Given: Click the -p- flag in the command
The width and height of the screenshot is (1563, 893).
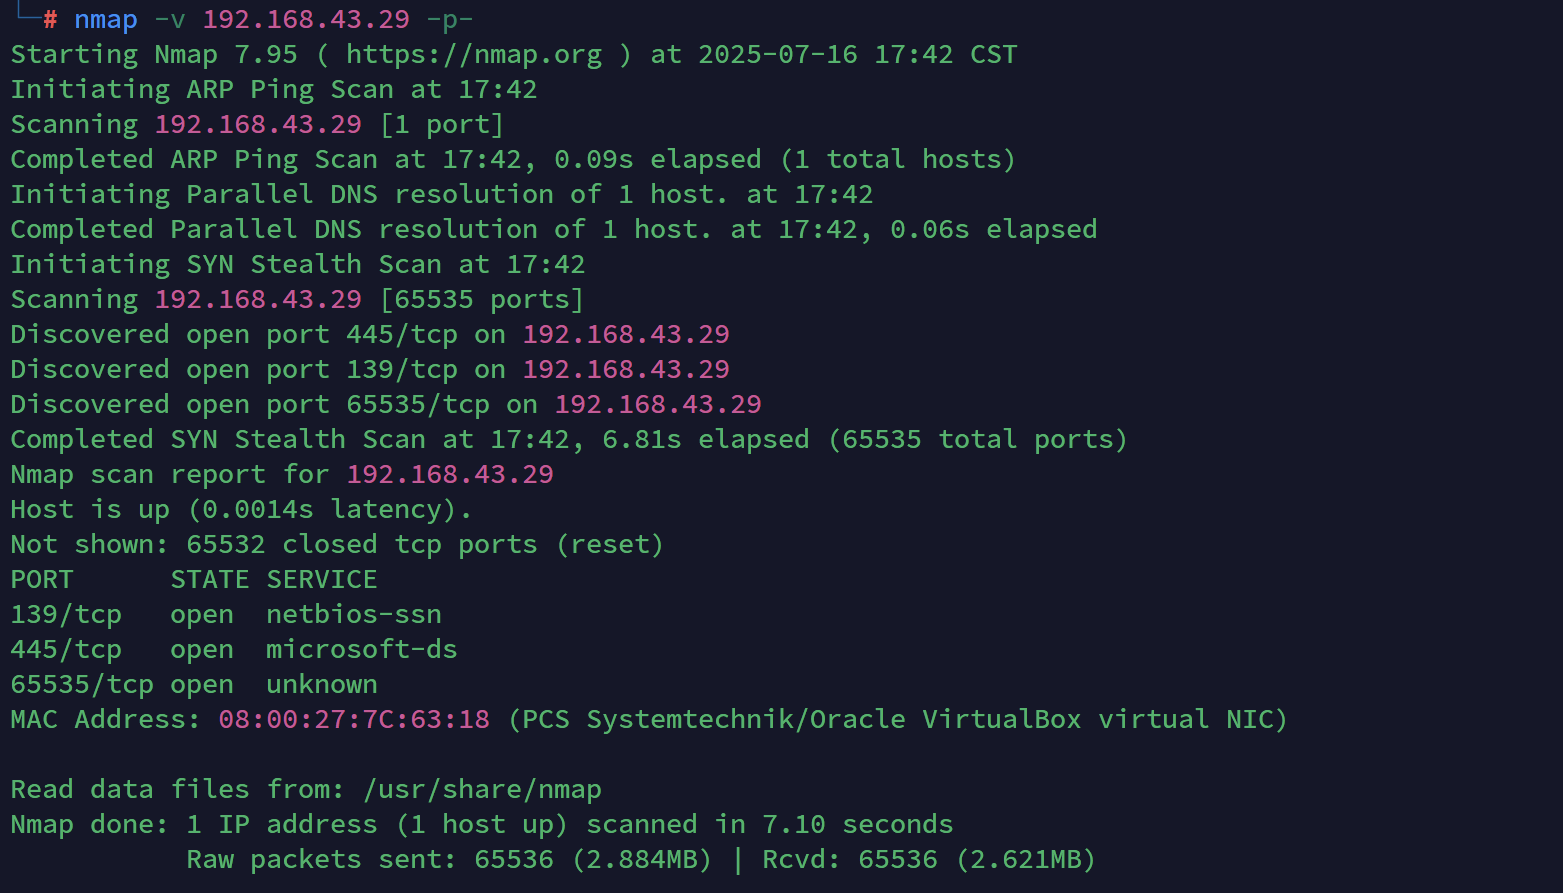Looking at the screenshot, I should (450, 20).
